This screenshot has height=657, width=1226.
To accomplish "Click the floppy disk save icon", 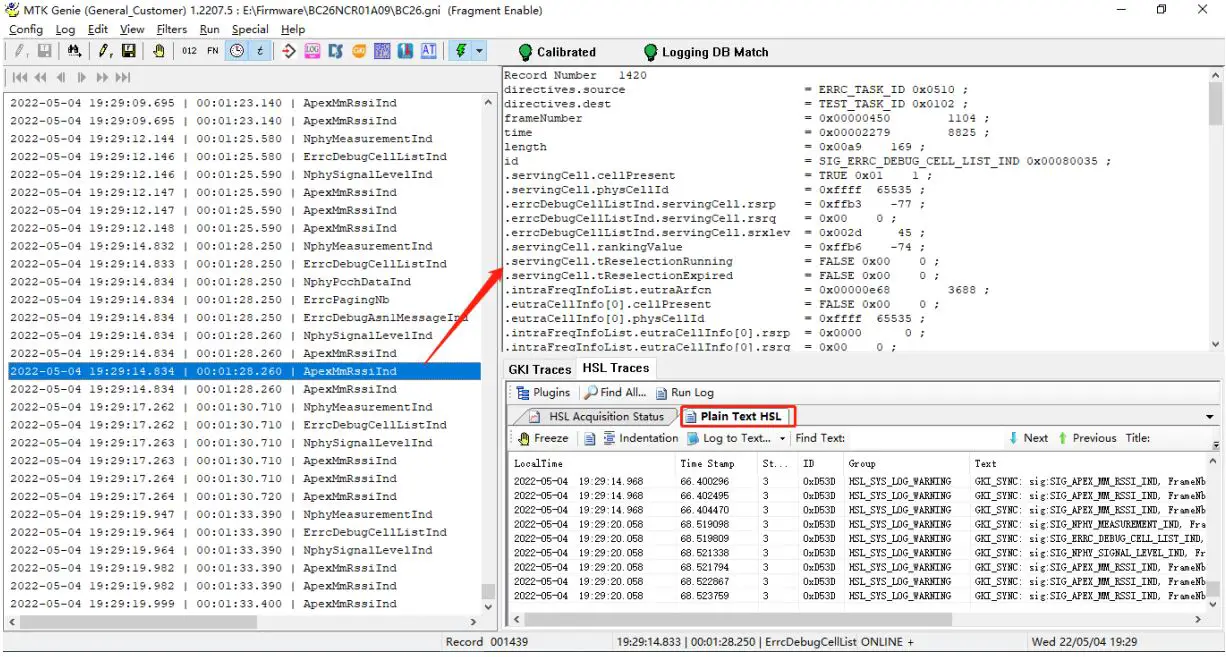I will coord(129,51).
